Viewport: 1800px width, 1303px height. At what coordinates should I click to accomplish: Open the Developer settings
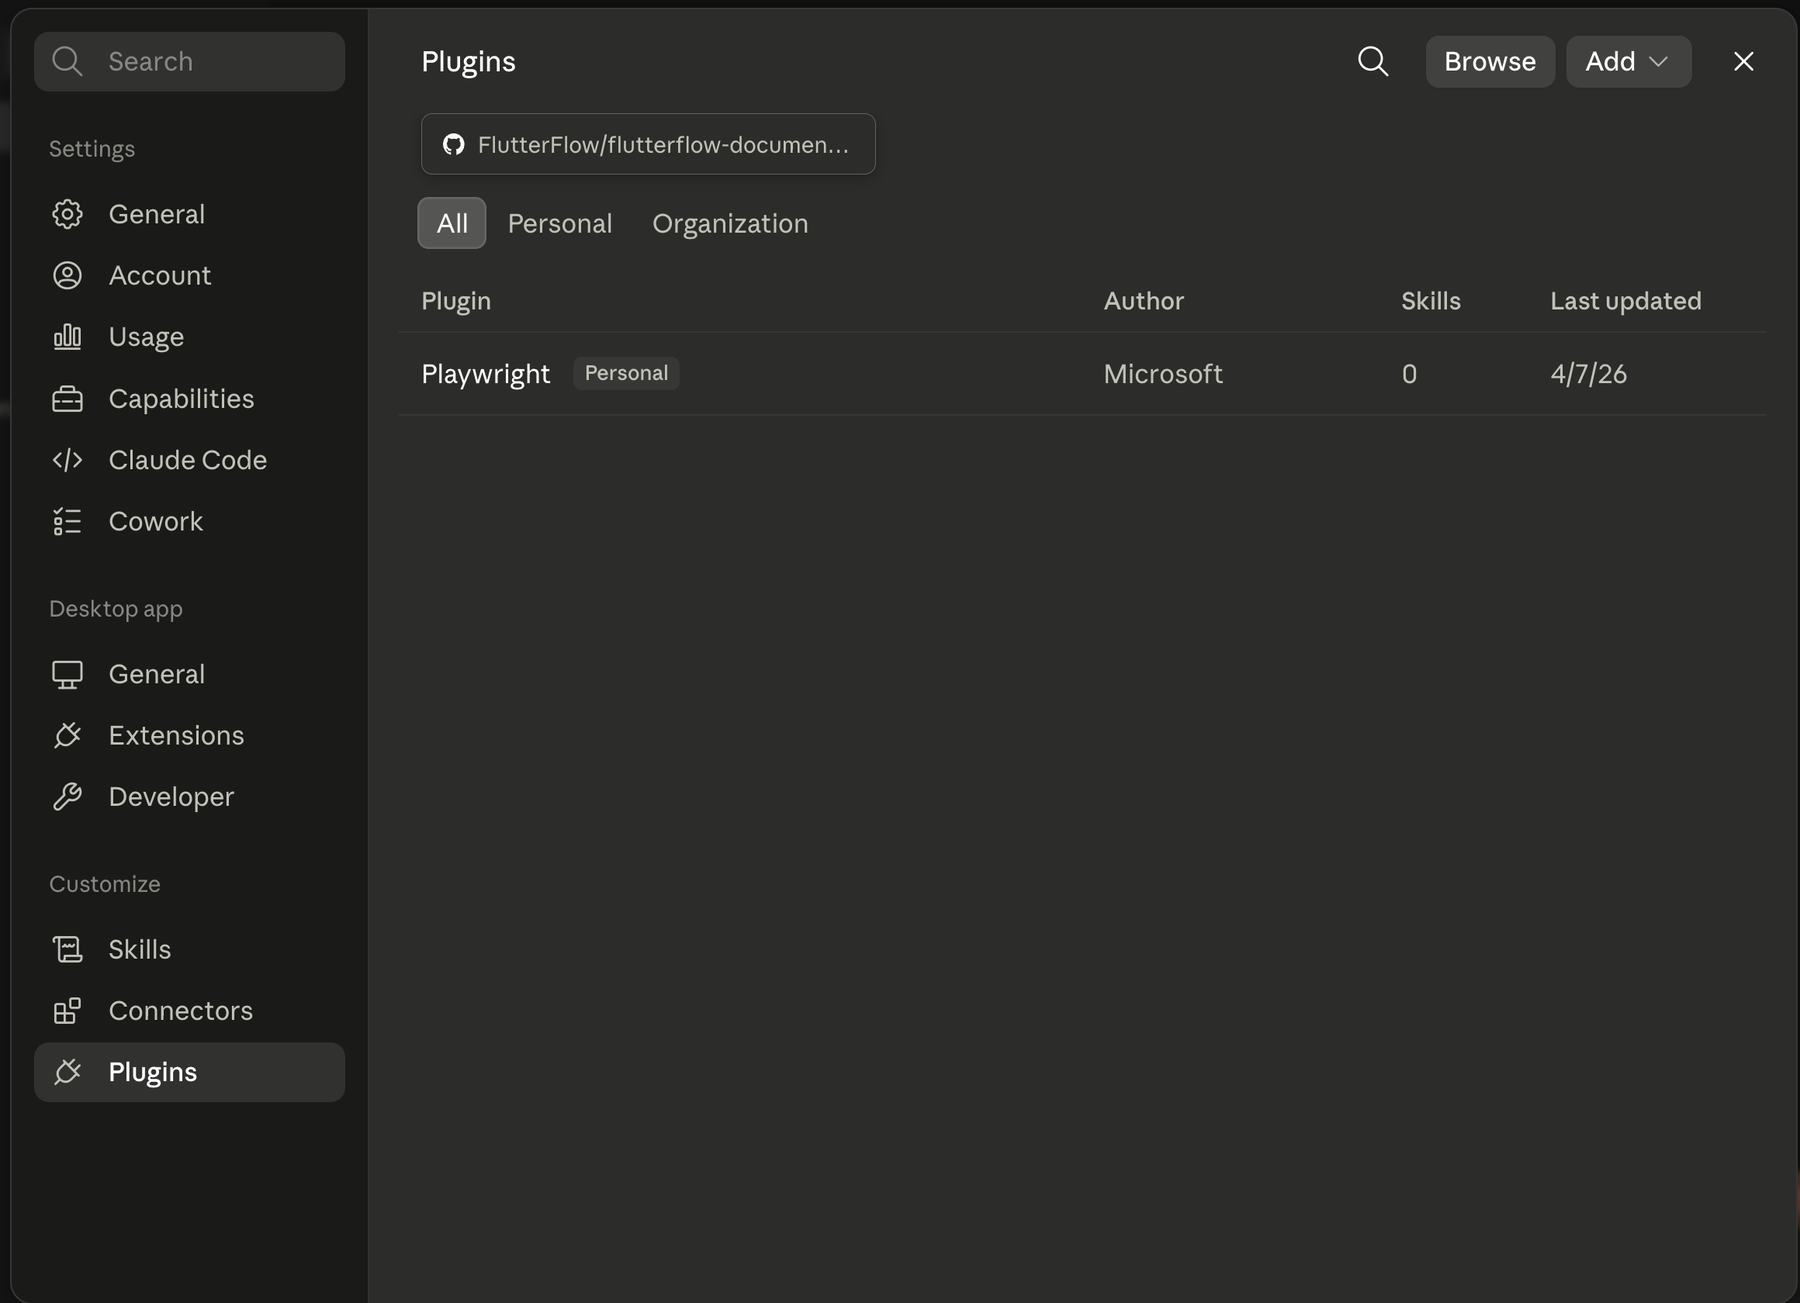point(189,797)
